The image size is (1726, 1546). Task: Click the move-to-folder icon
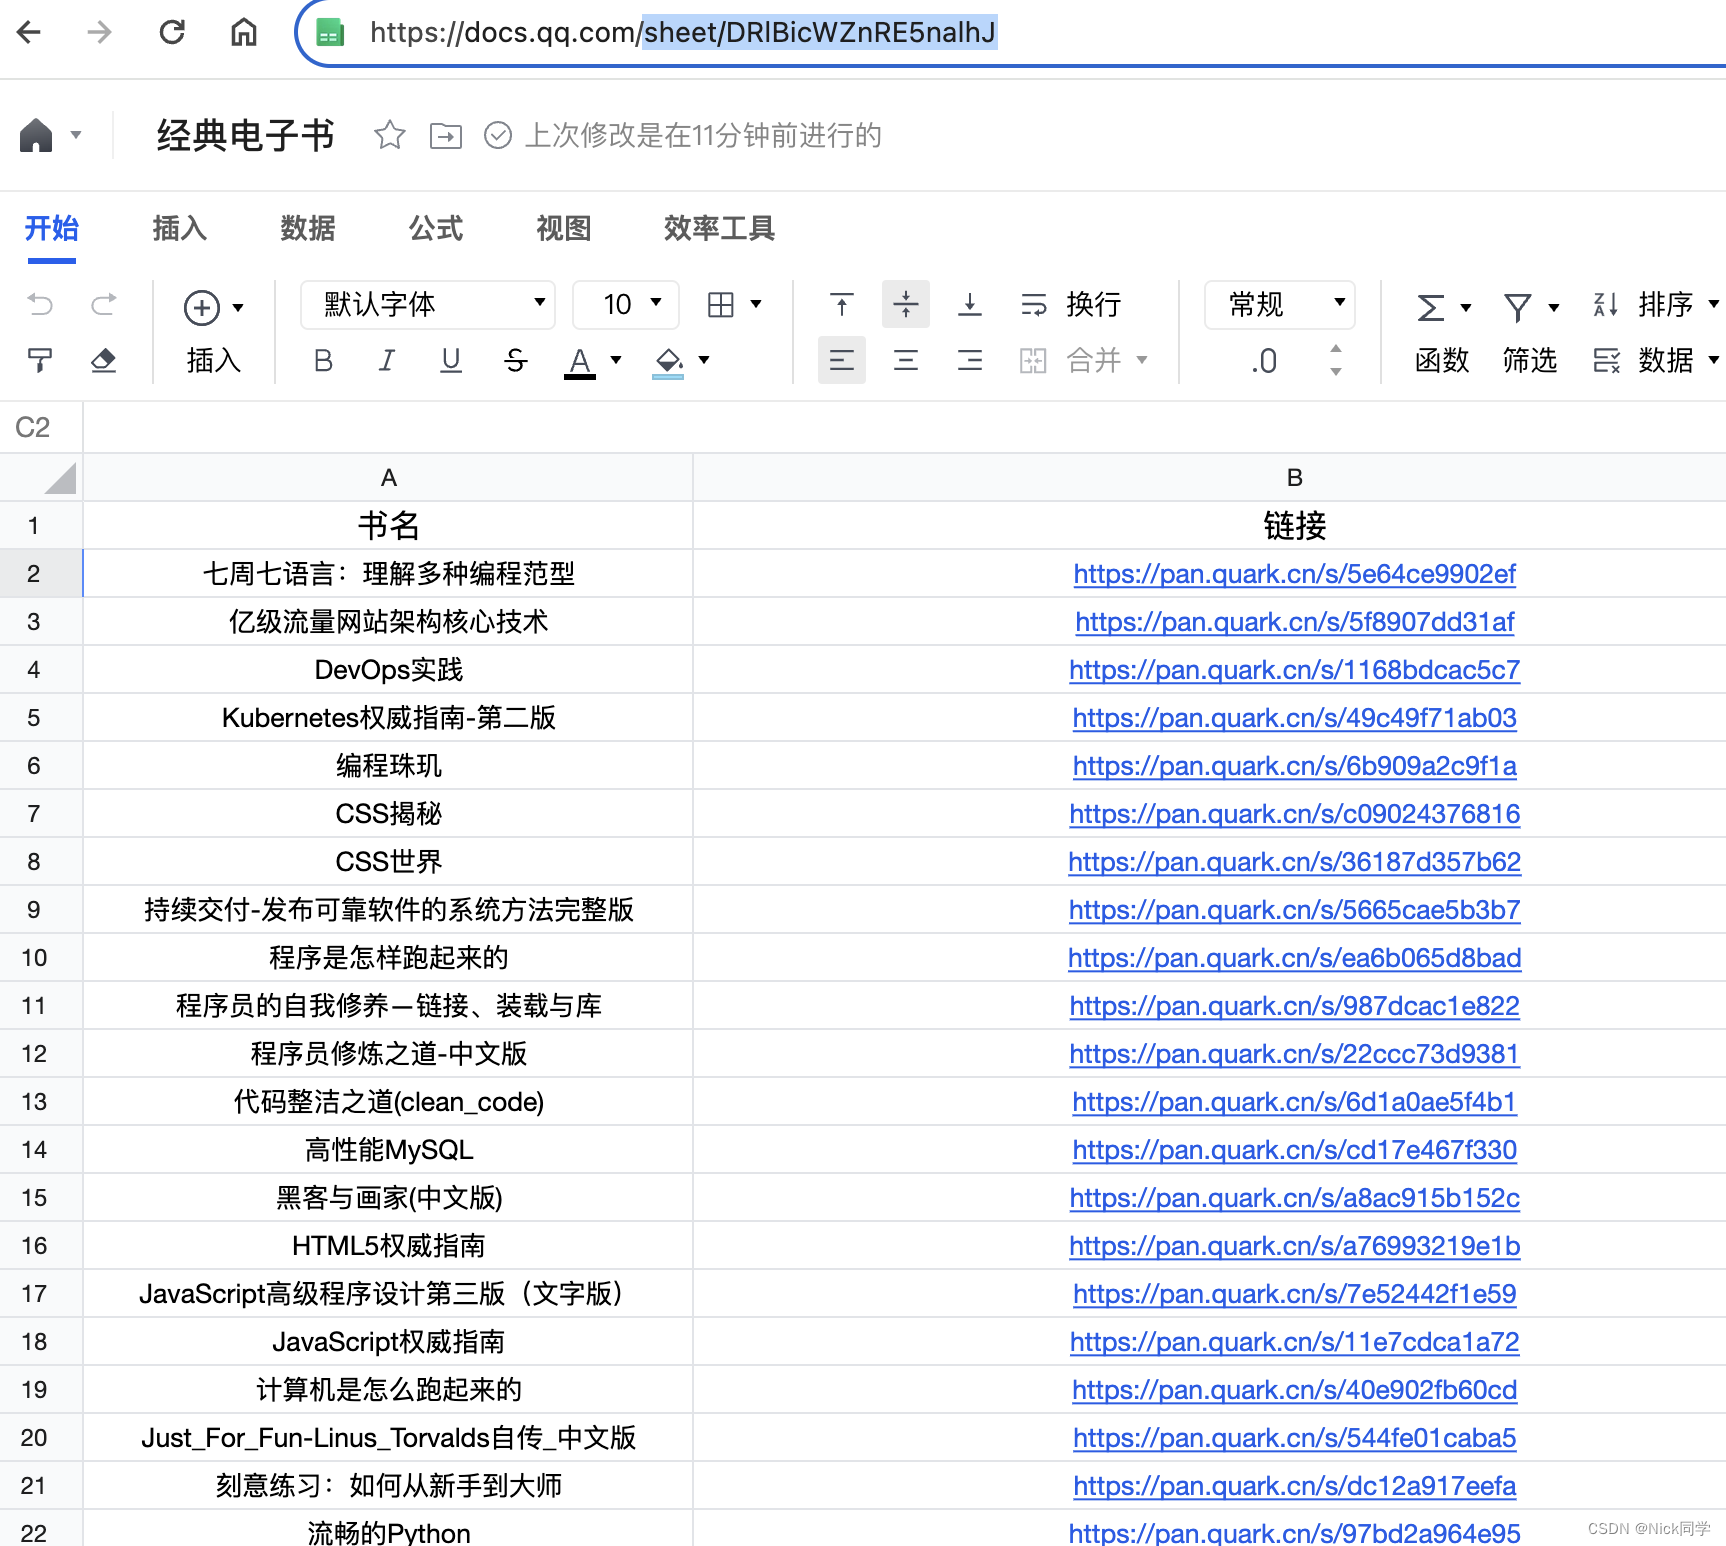pyautogui.click(x=446, y=135)
